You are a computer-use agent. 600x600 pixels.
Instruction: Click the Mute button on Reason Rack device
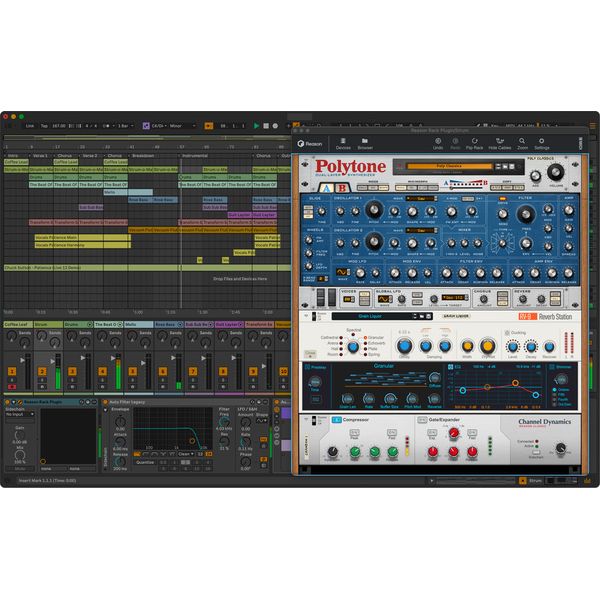(20, 468)
